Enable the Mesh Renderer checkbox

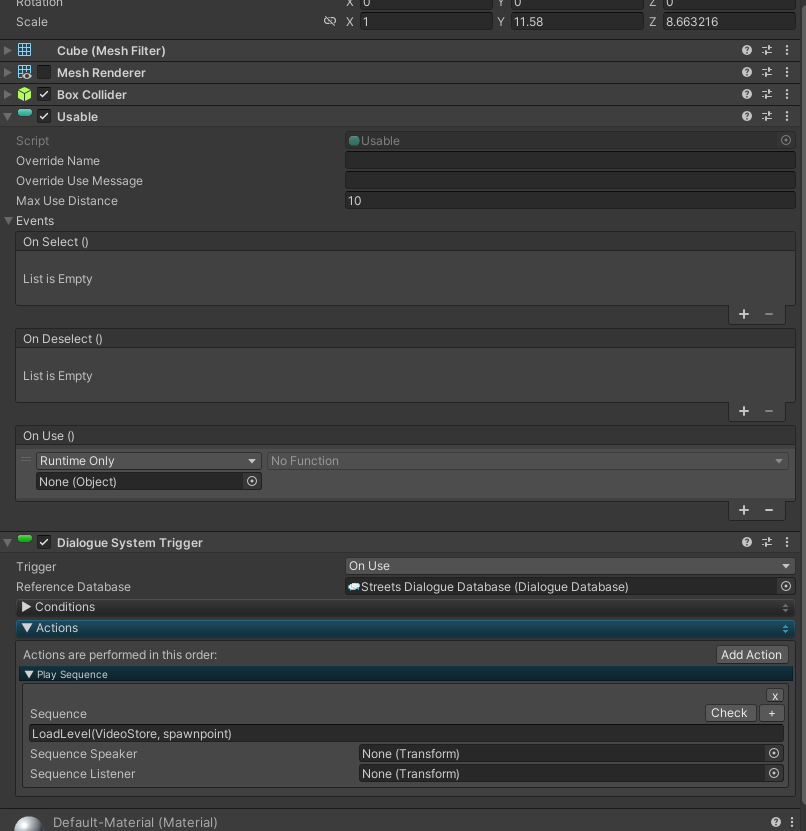click(x=44, y=72)
